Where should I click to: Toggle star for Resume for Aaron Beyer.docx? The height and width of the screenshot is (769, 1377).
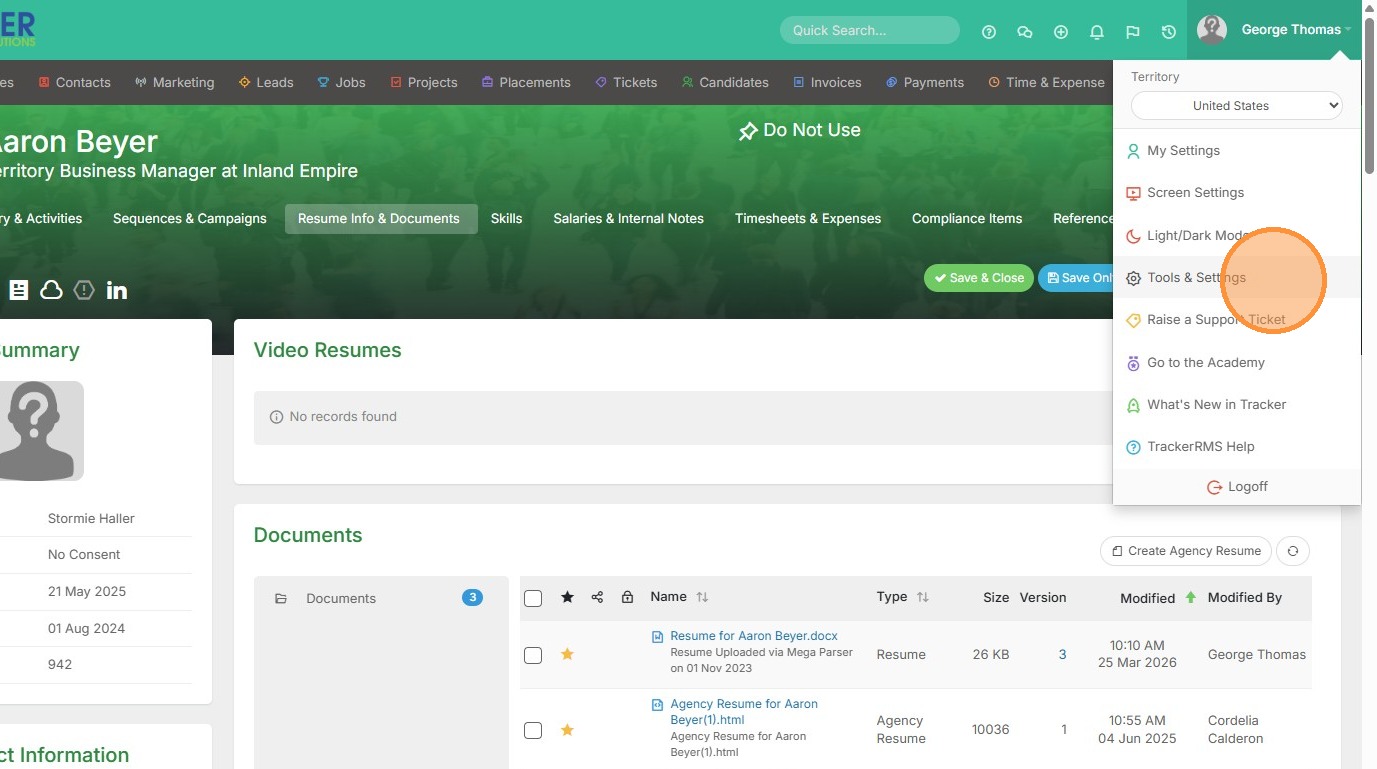pyautogui.click(x=567, y=654)
